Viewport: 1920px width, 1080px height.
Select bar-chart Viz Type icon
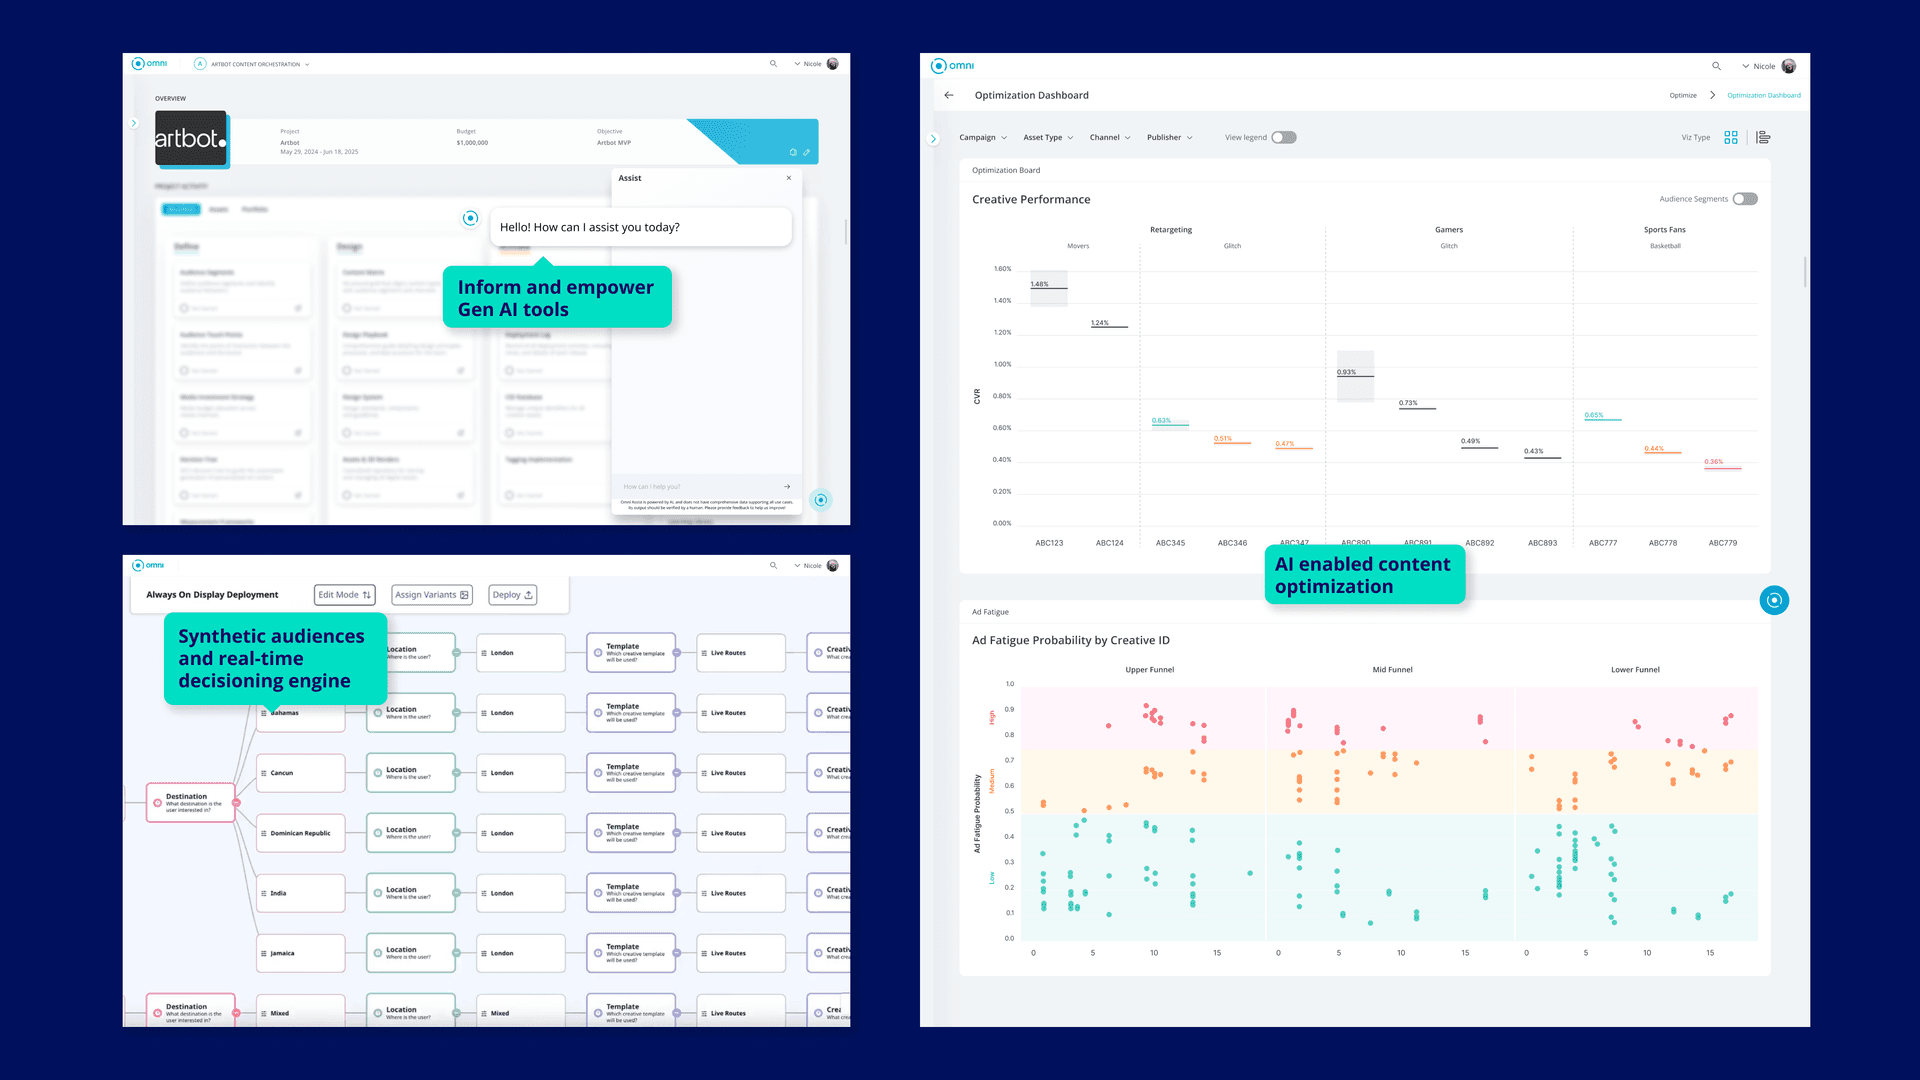(1763, 137)
